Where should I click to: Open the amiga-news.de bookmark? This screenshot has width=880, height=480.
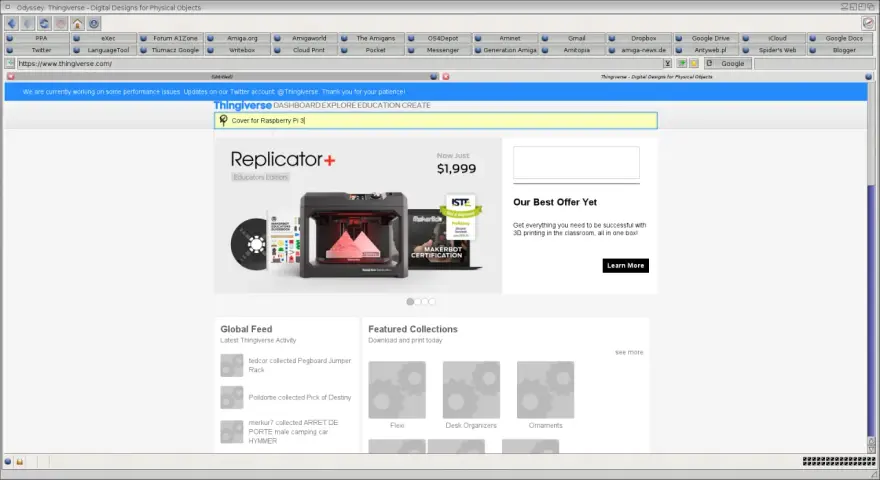click(639, 50)
